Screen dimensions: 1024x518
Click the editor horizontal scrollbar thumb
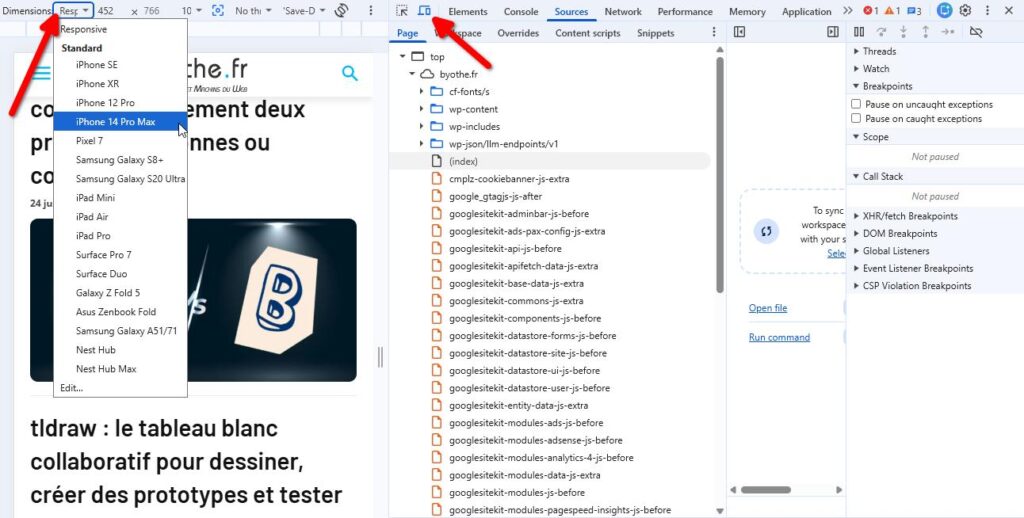coord(765,489)
